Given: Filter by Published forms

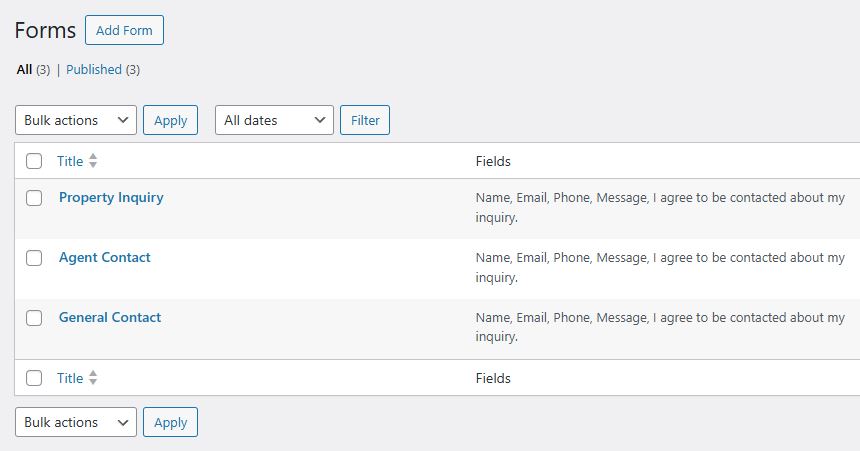Looking at the screenshot, I should coord(94,70).
